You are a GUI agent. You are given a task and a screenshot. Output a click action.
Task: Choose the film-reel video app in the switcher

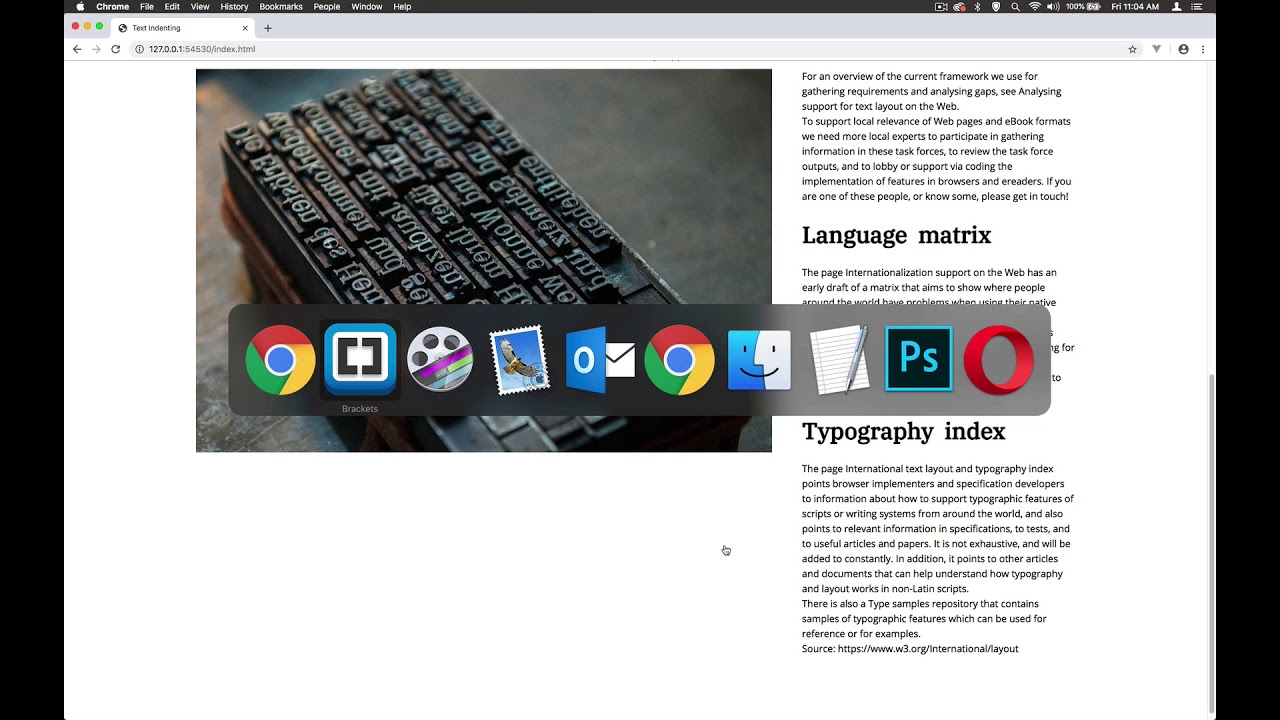pyautogui.click(x=440, y=359)
